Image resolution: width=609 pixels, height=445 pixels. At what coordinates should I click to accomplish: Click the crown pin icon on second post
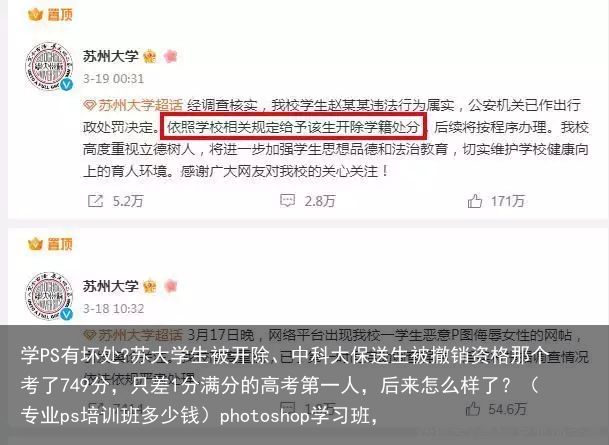click(x=35, y=244)
